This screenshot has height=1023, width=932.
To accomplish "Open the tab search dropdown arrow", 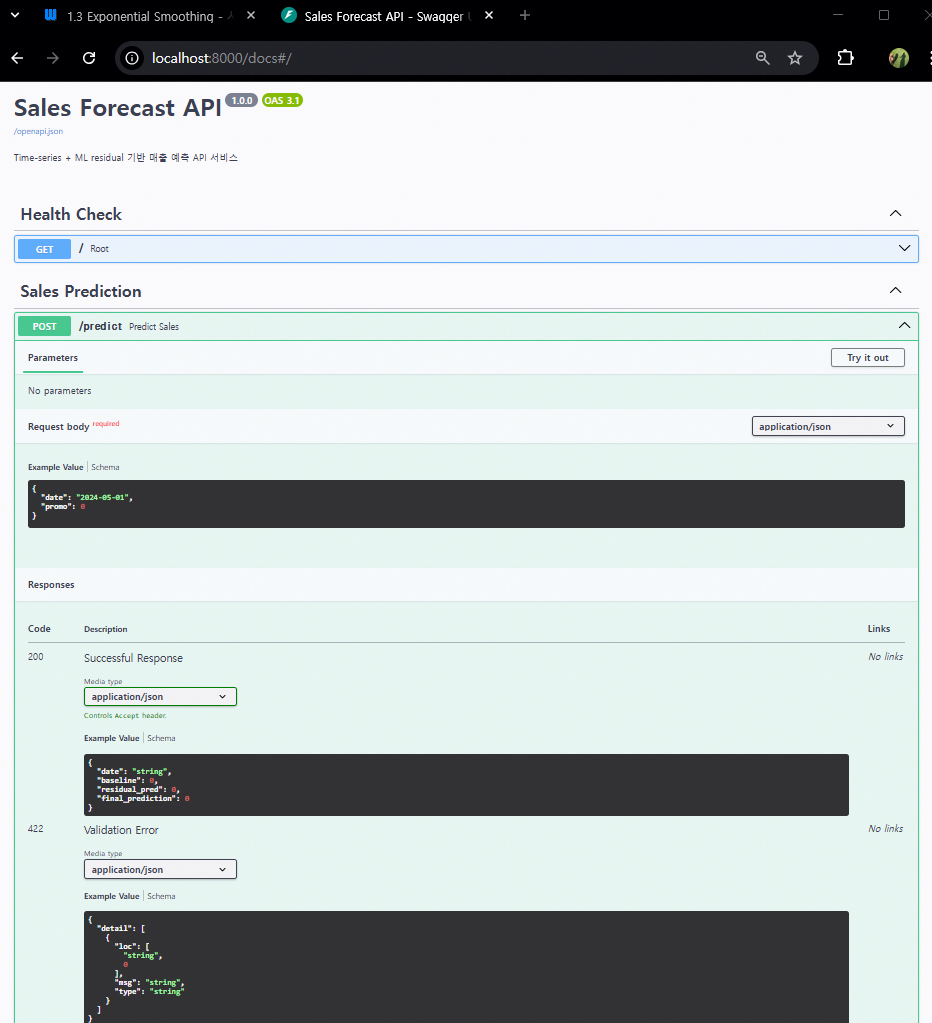I will click(x=15, y=15).
